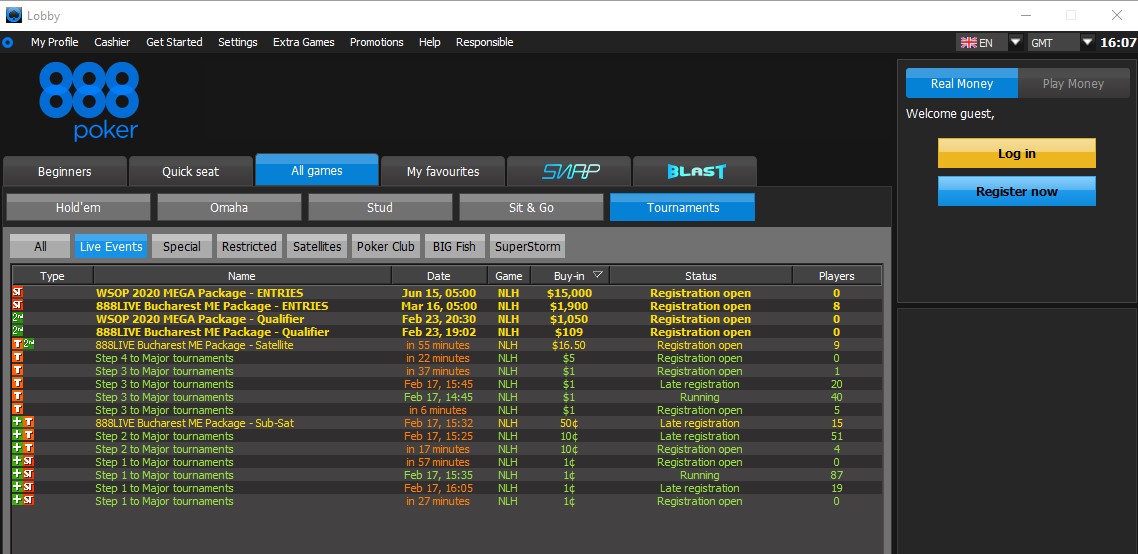Viewport: 1138px width, 554px height.
Task: Select the Hold'em game type button
Action: [78, 207]
